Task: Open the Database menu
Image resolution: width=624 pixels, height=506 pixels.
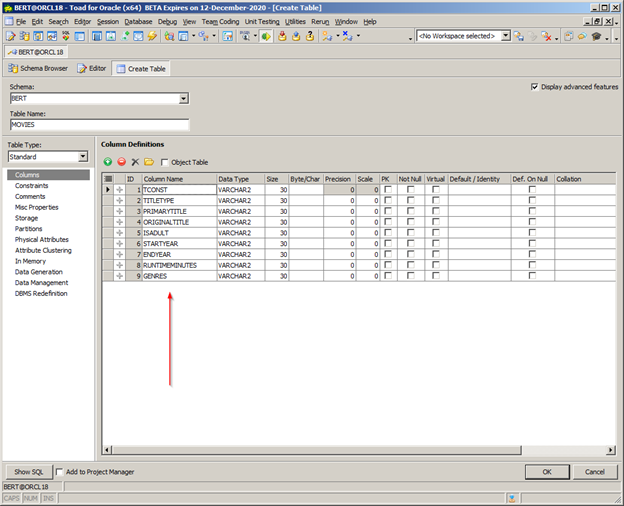Action: click(138, 21)
